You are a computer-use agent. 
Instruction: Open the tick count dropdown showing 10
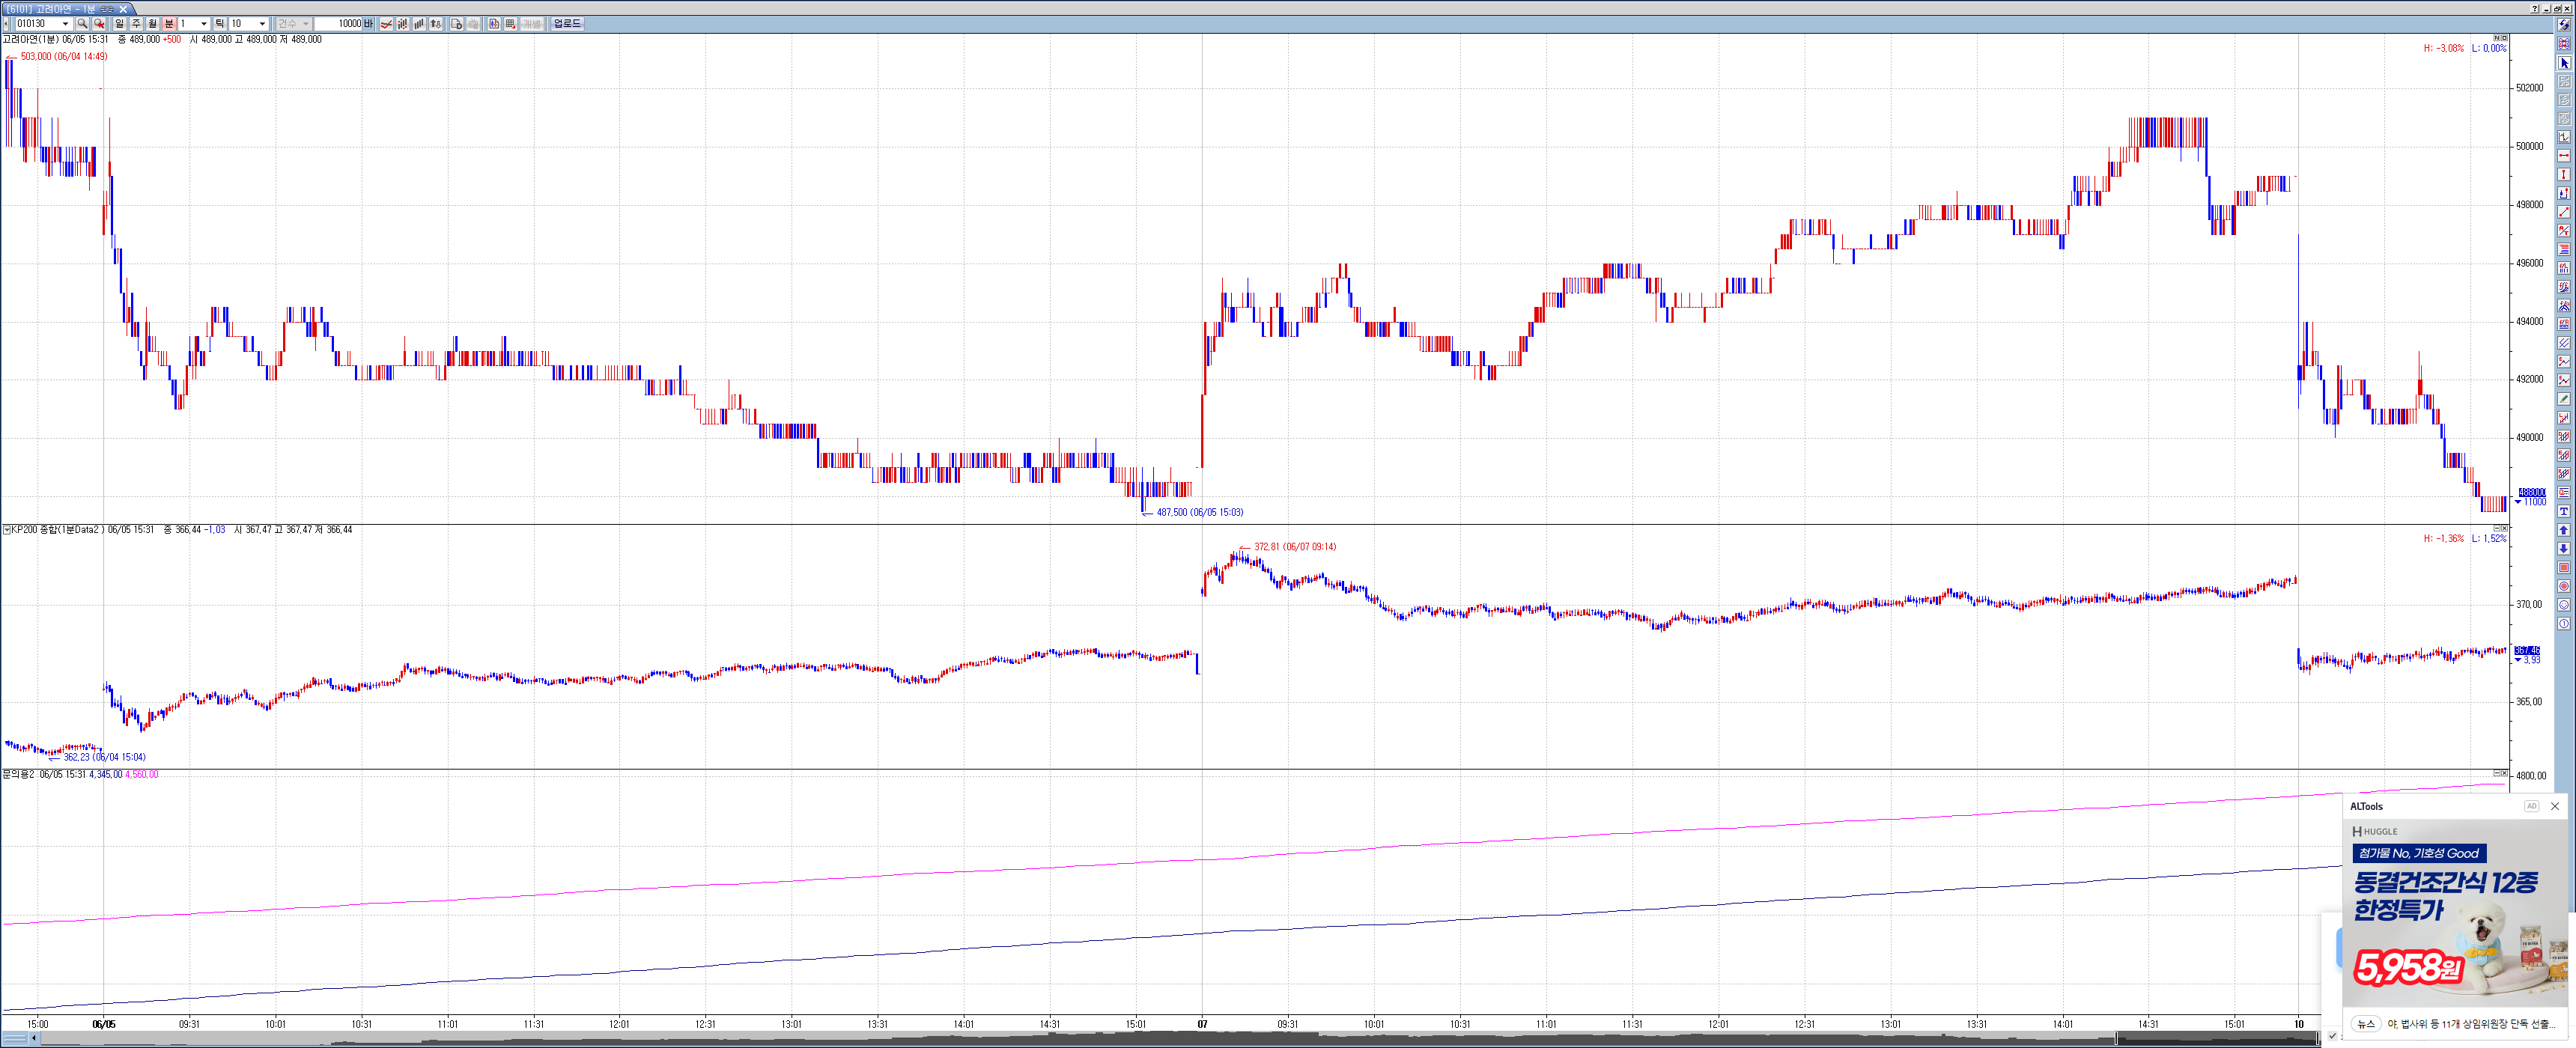click(x=262, y=24)
